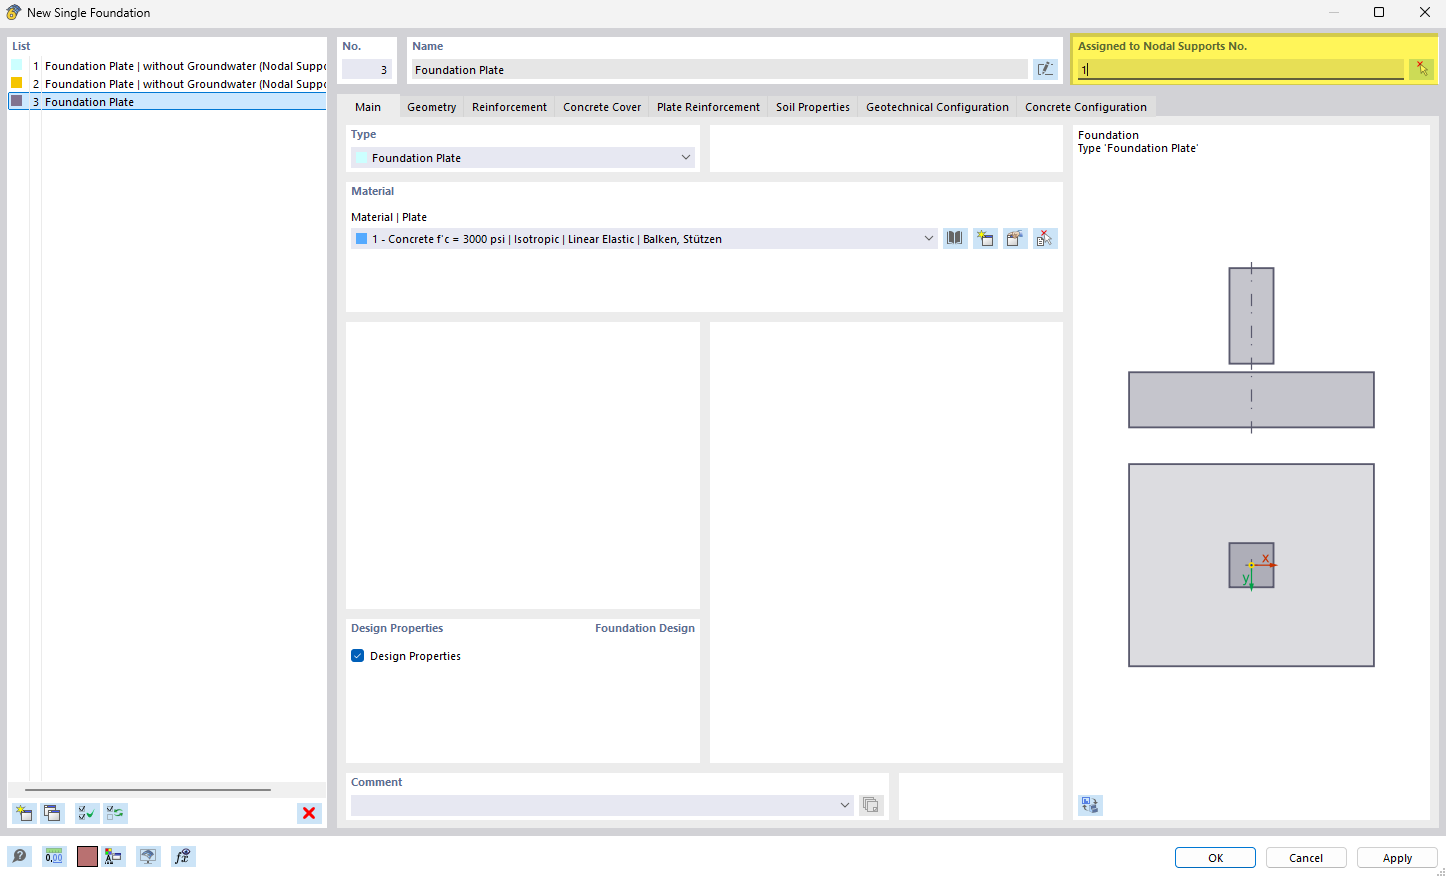Create a new material for the plate
Screen dimensions: 1446x876
pyautogui.click(x=985, y=238)
